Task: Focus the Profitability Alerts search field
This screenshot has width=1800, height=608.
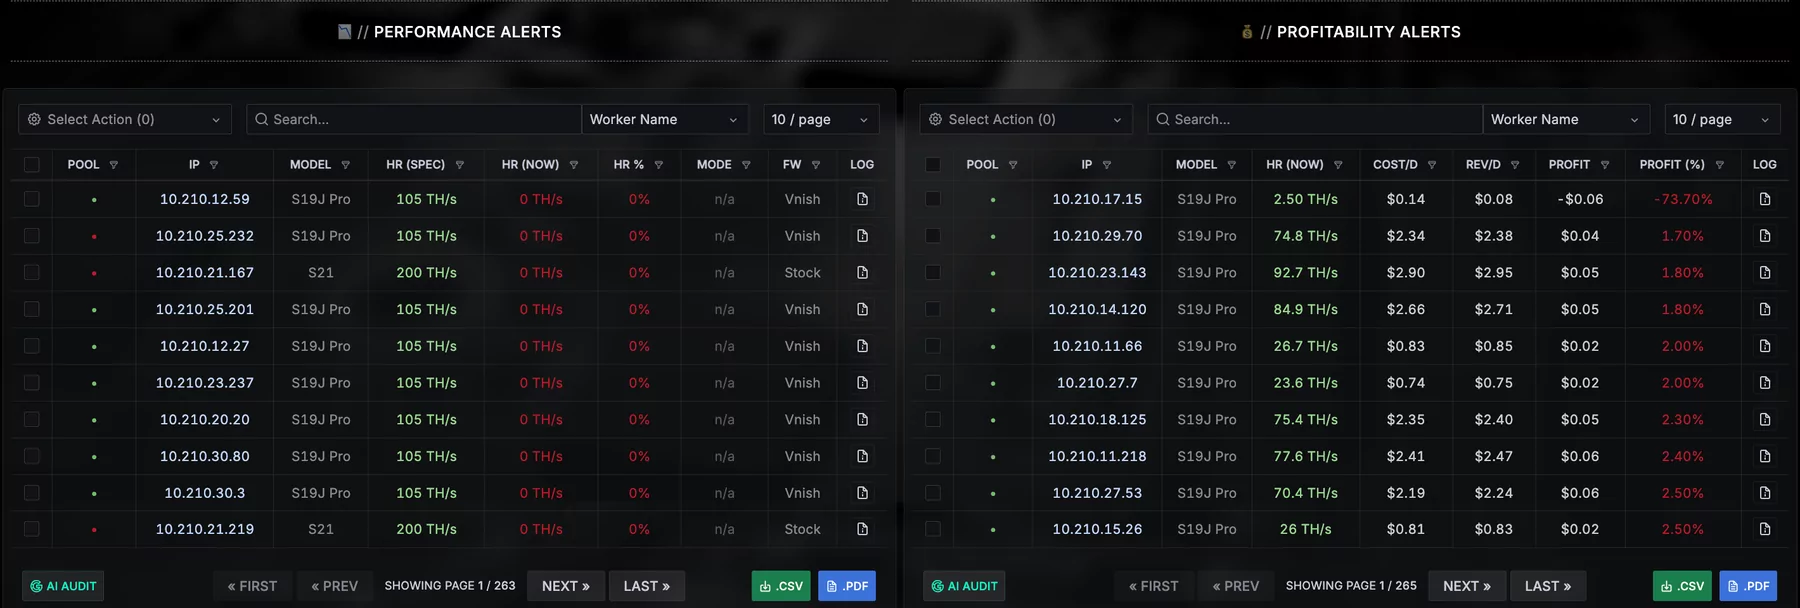Action: point(1315,119)
